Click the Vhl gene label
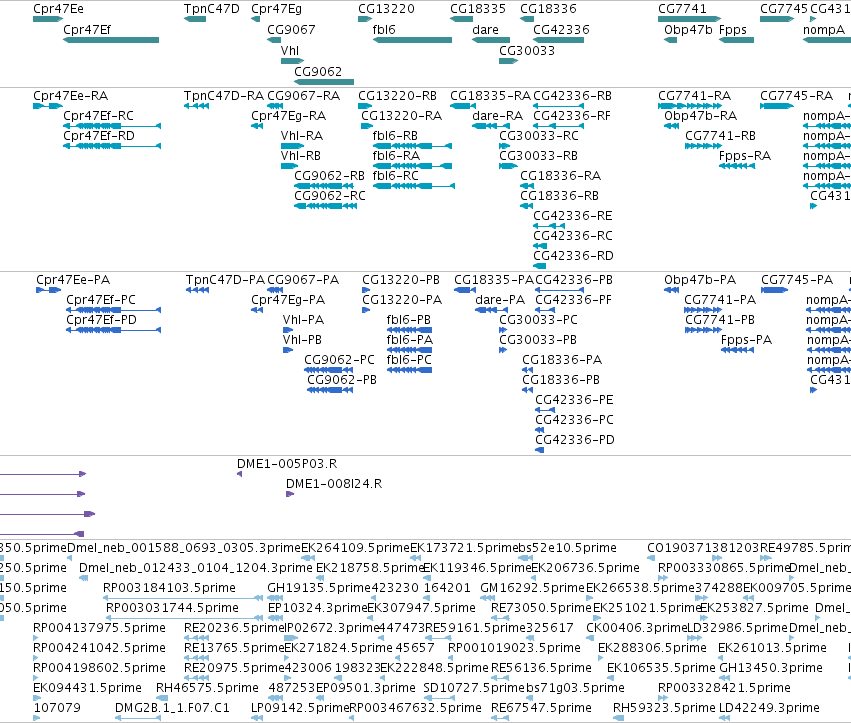Screen dimensions: 851x723 (290, 50)
